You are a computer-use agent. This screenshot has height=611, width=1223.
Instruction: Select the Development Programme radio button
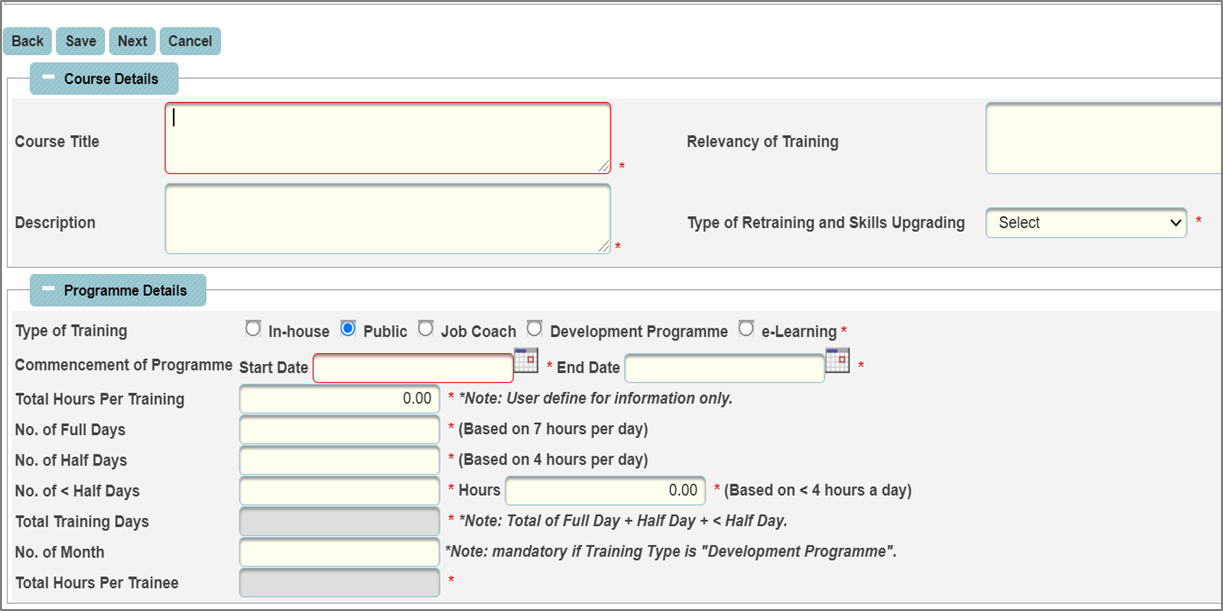tap(535, 329)
